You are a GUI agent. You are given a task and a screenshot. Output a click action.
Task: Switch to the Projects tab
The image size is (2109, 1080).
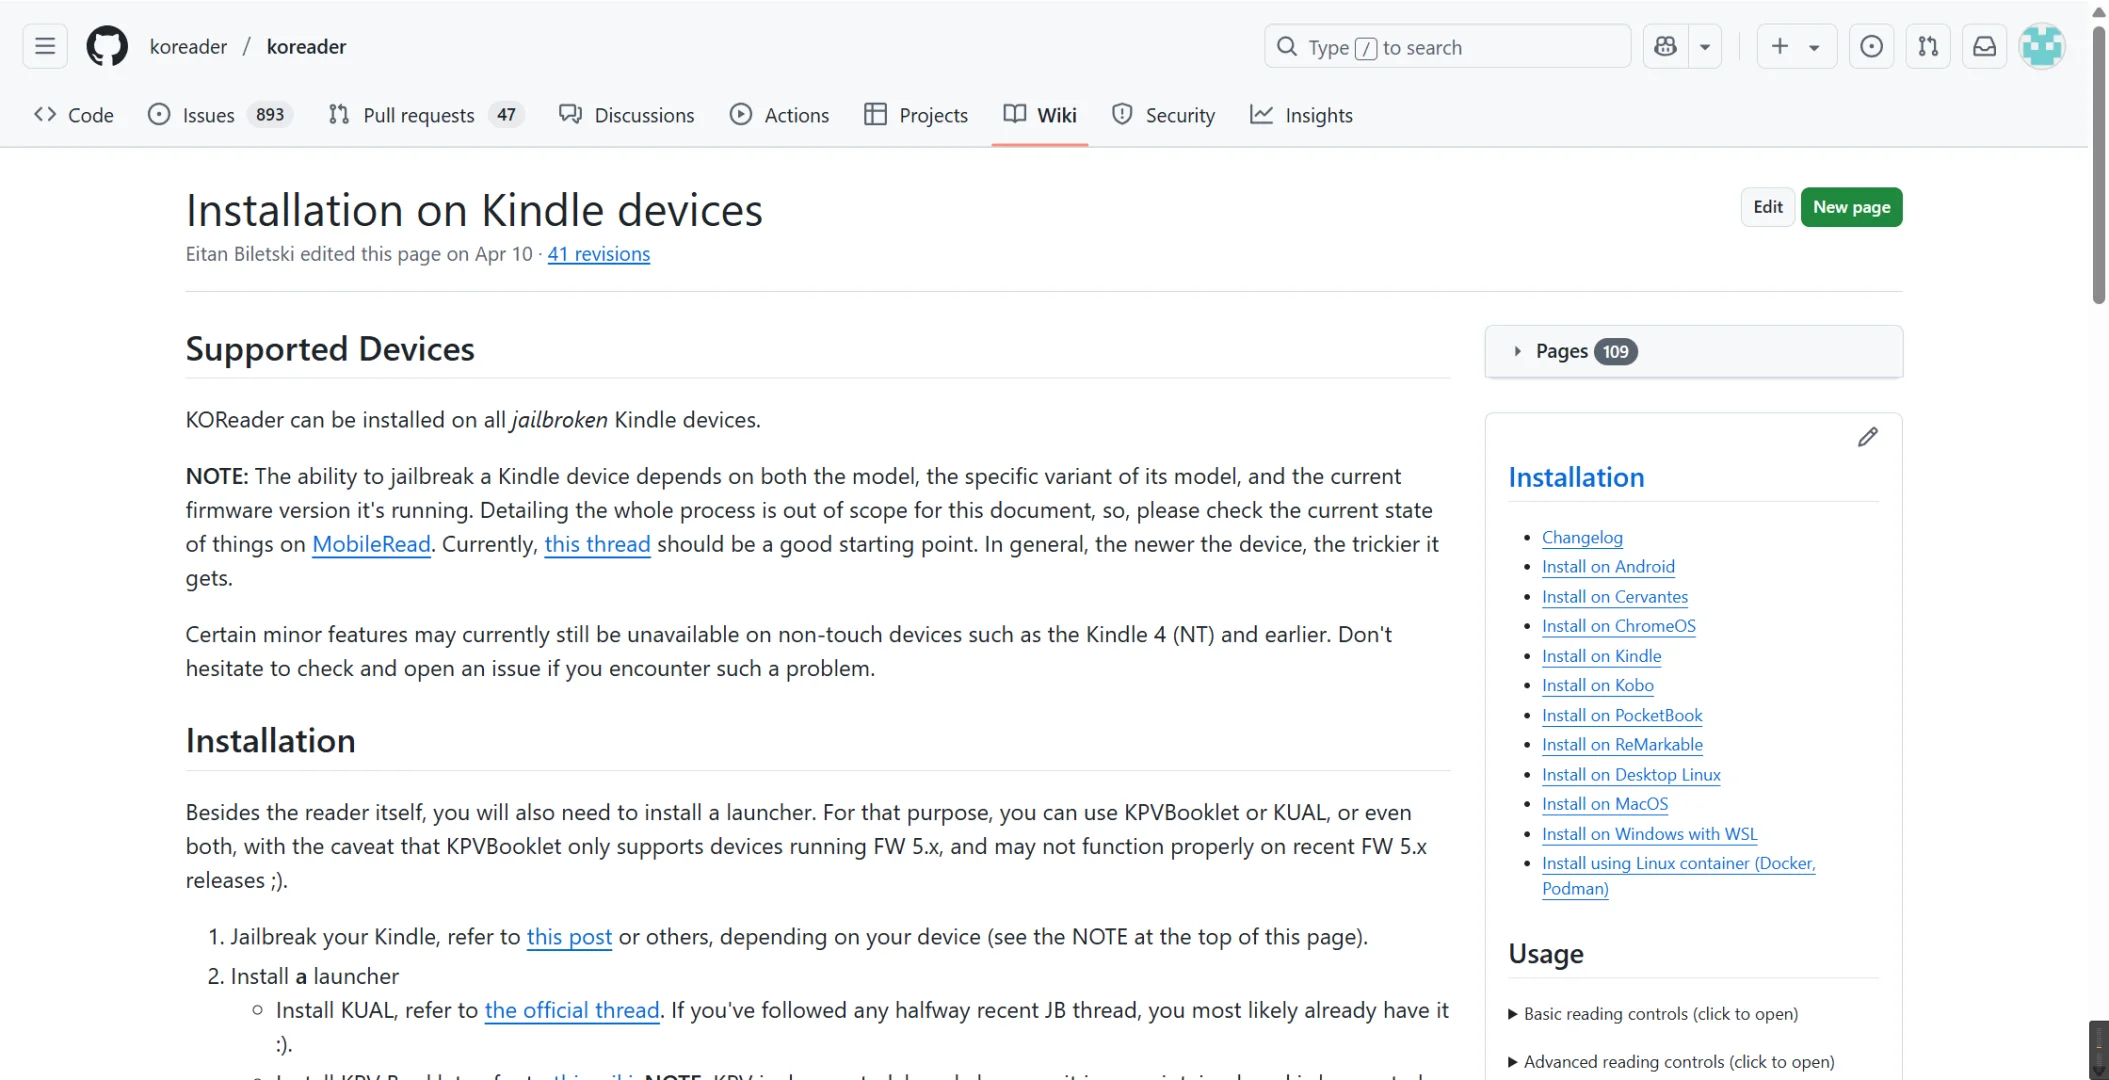[916, 115]
